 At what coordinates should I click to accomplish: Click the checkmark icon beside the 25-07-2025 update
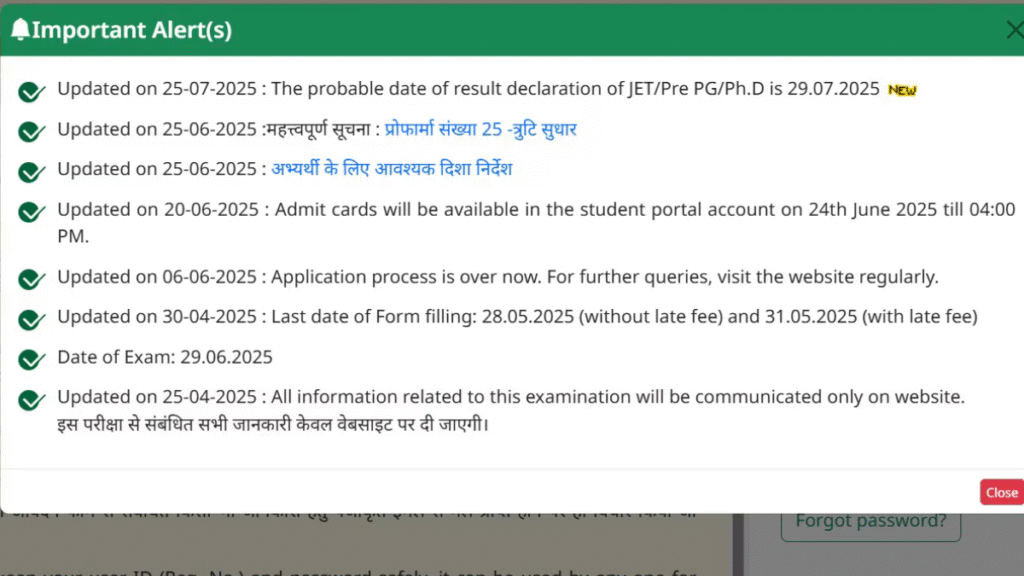pos(31,92)
